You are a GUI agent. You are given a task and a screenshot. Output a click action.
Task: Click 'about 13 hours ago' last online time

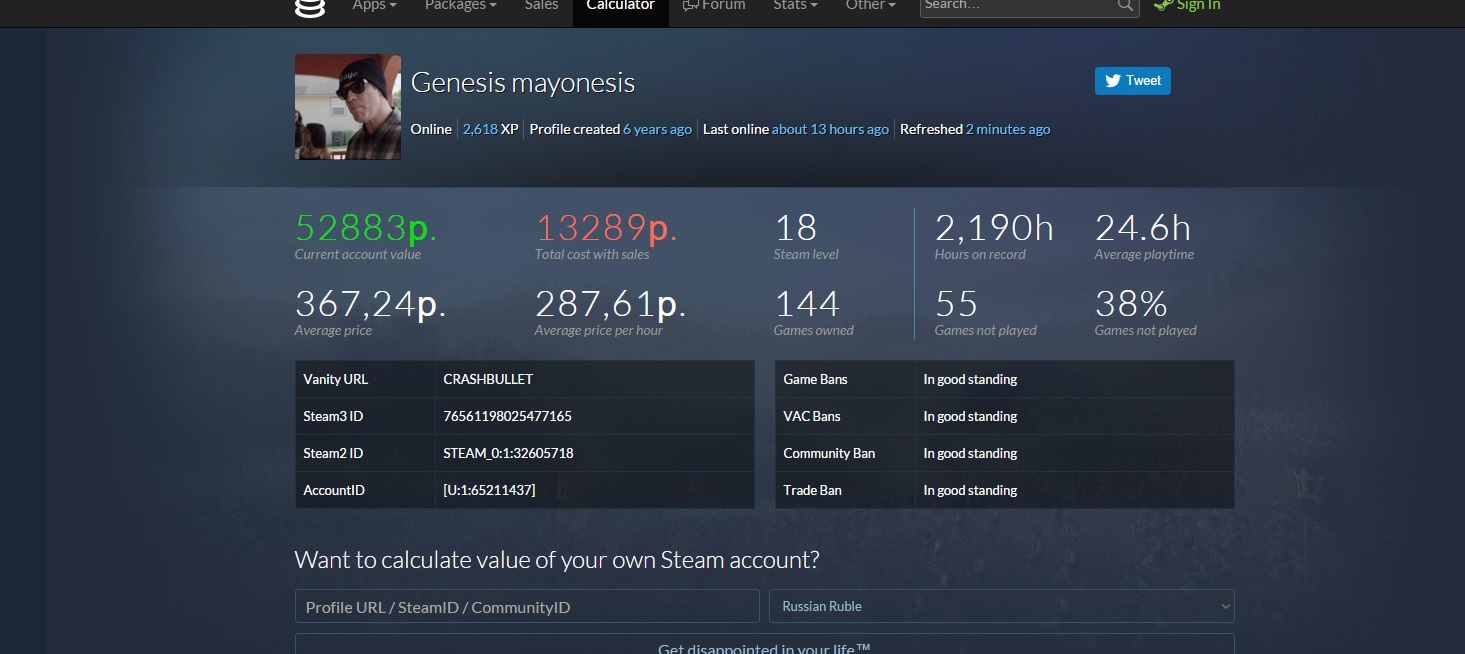(x=830, y=129)
